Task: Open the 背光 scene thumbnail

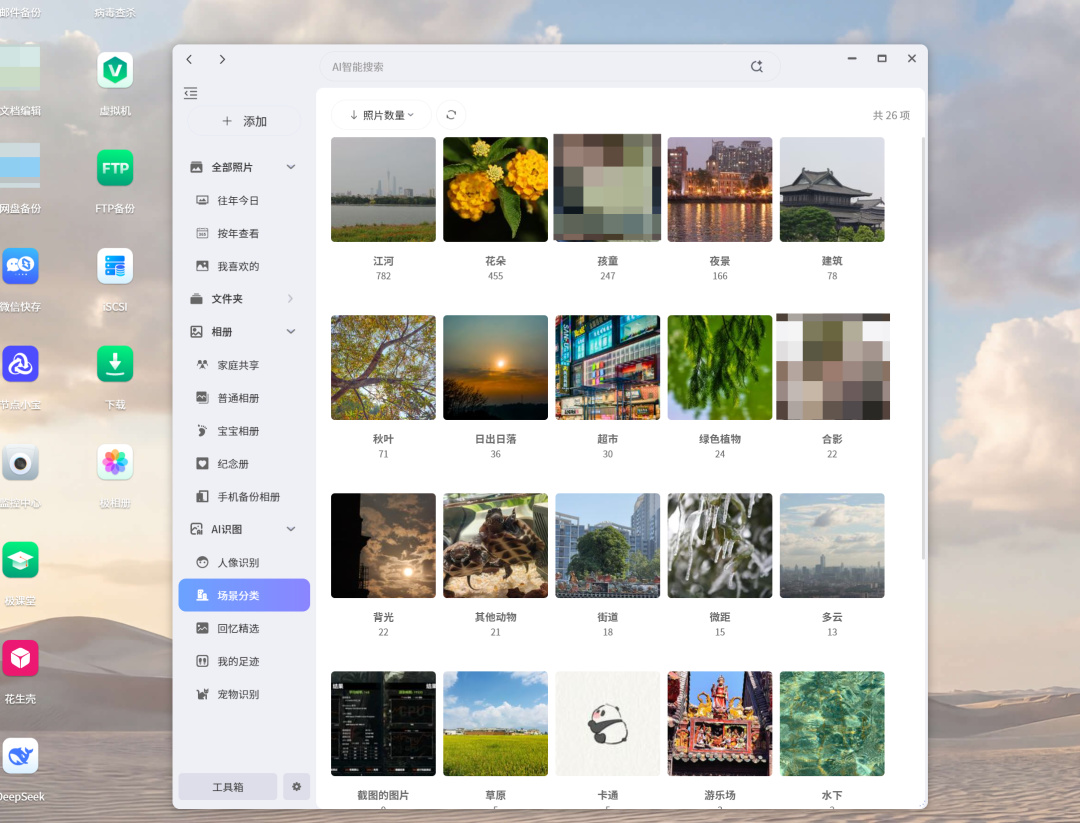Action: pos(383,545)
